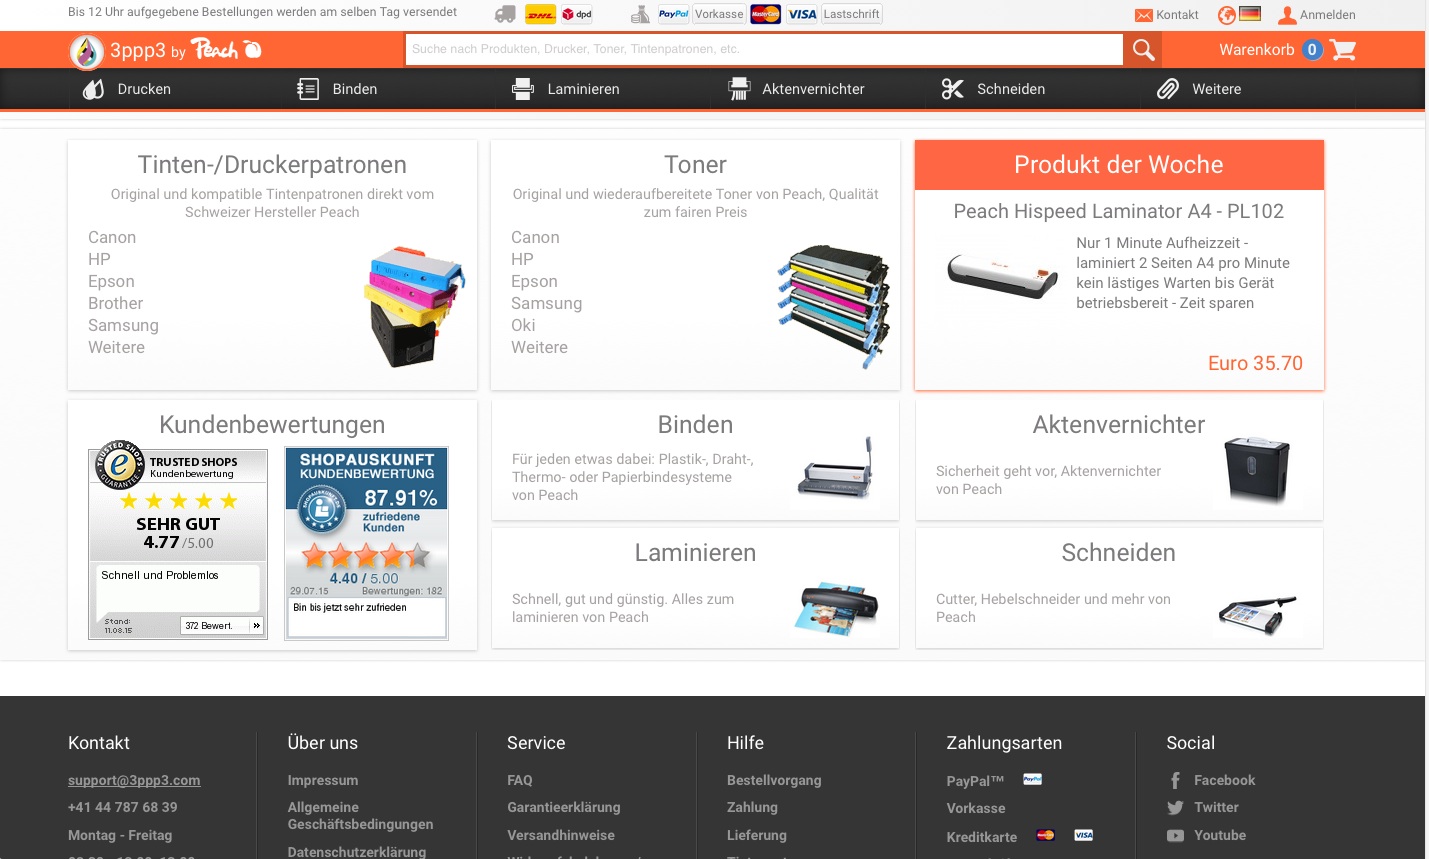Screen dimensions: 1429x859
Task: Open the Schneiden category card heading
Action: [x=1118, y=553]
